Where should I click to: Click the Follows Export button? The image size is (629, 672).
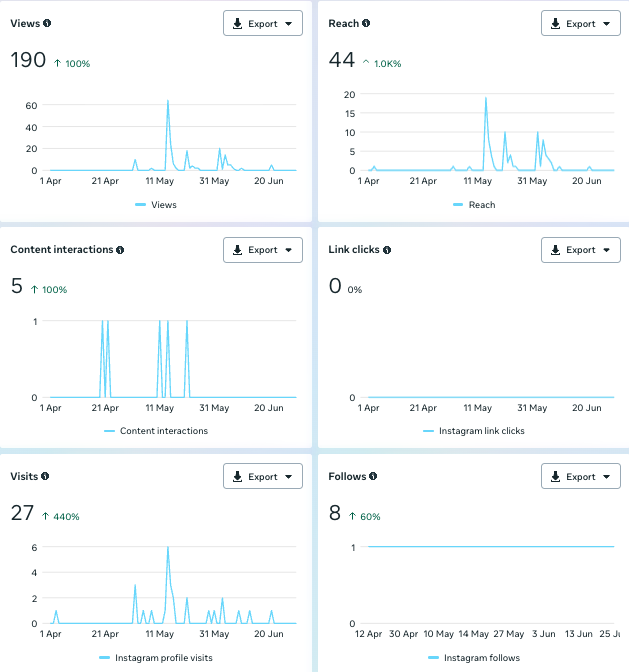pyautogui.click(x=580, y=477)
